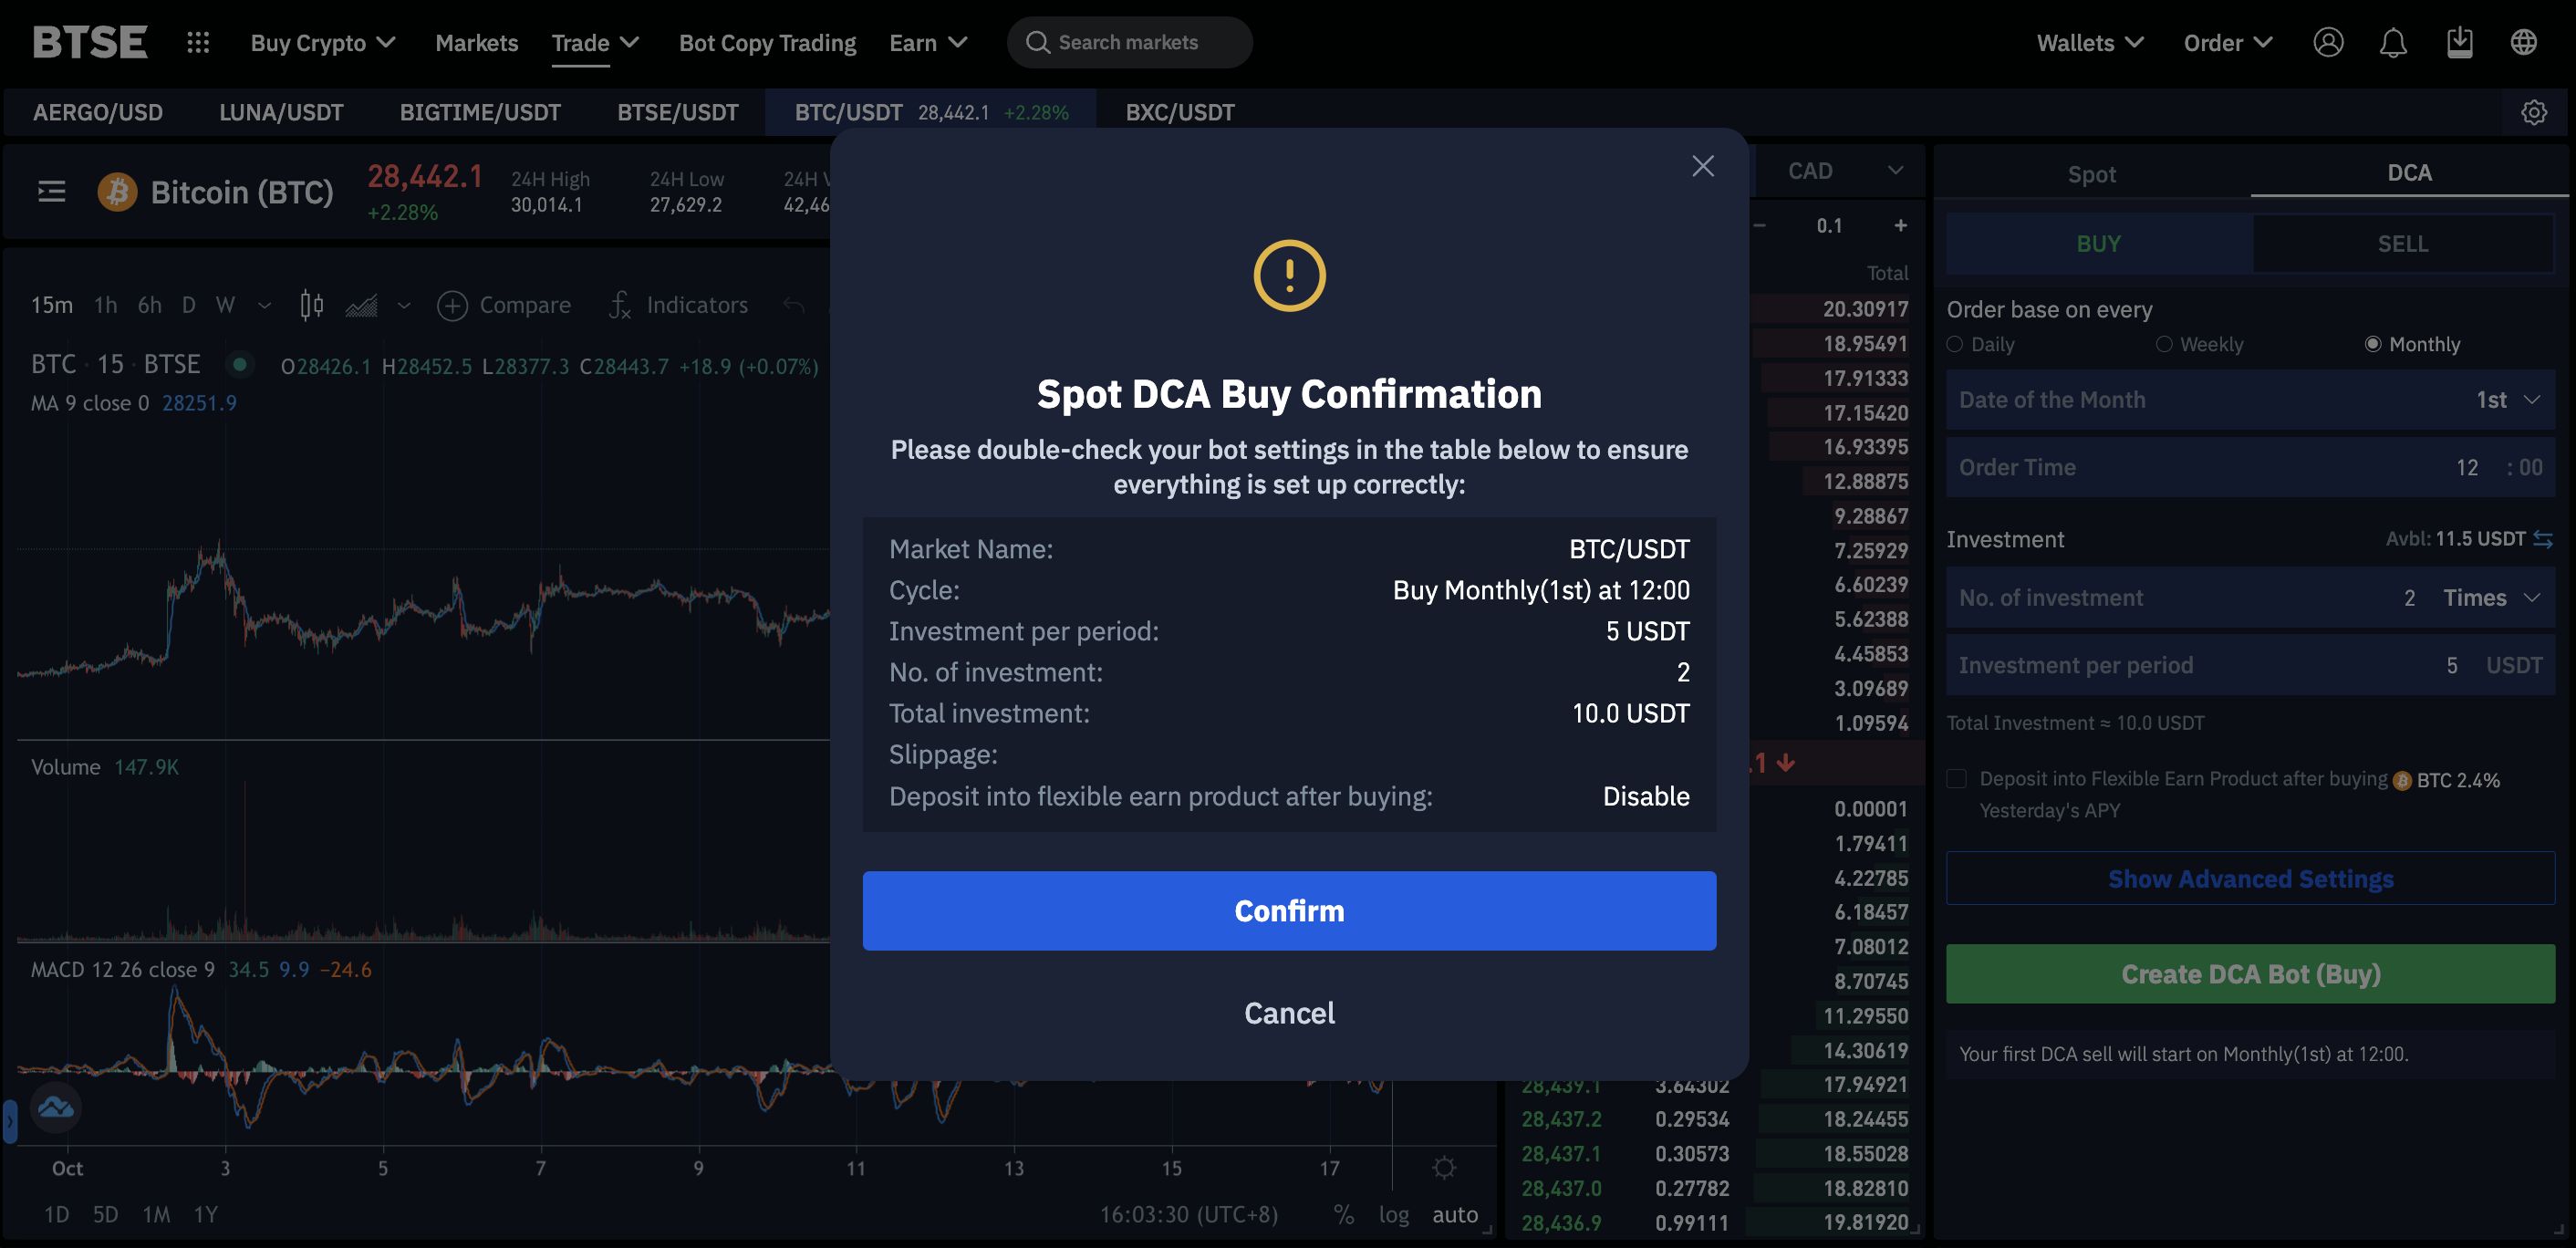Open market tabs settings gear icon
The image size is (2576, 1248).
2534,112
